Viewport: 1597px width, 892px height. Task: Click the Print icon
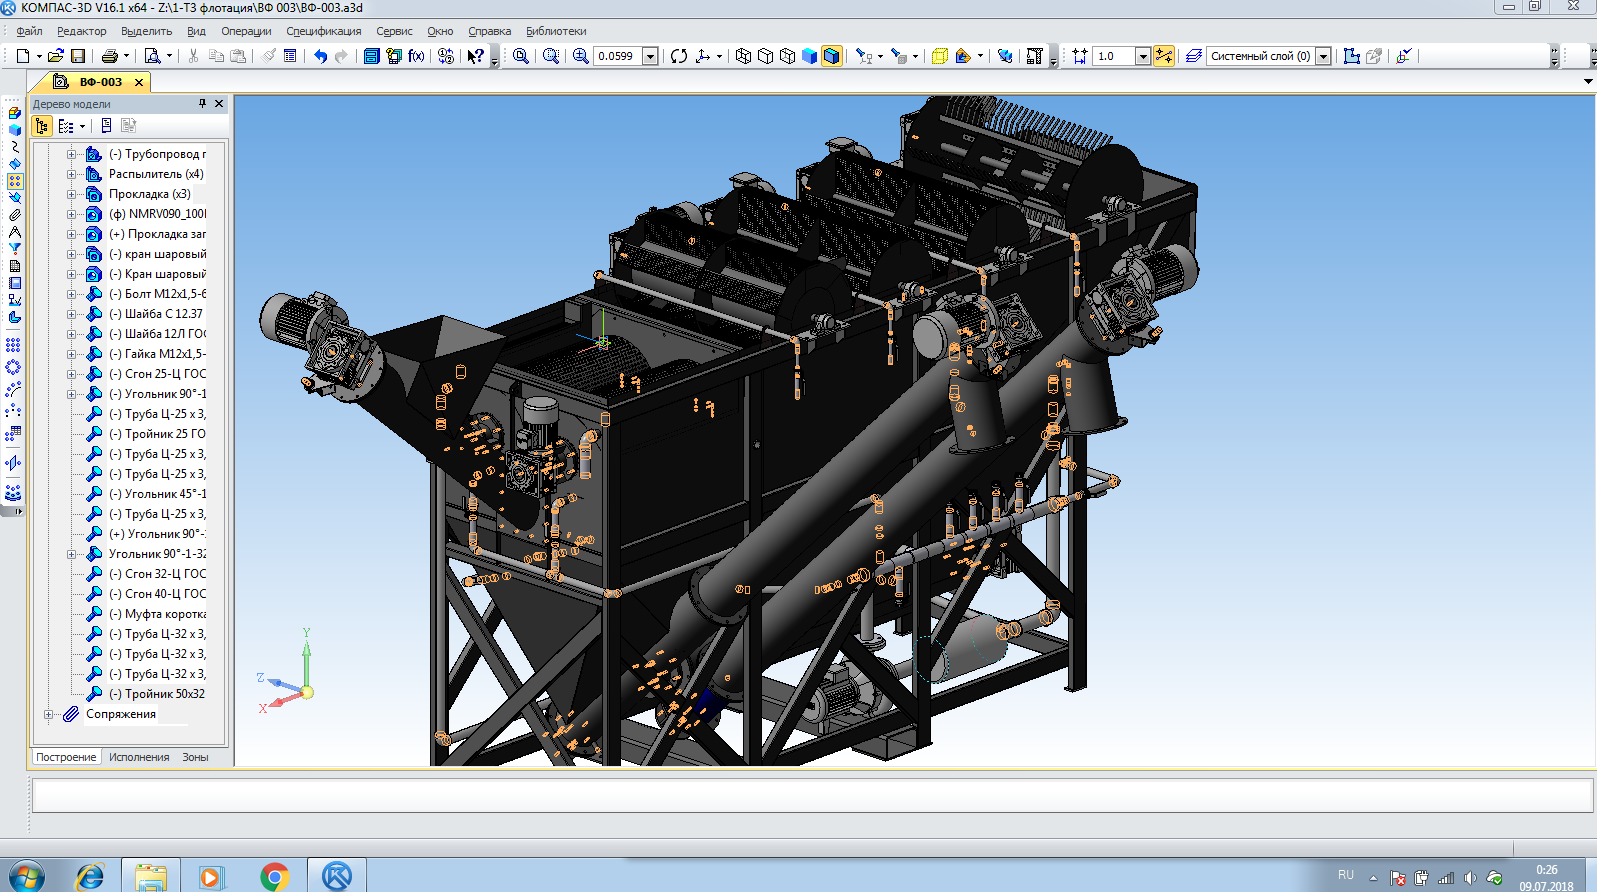(x=109, y=56)
